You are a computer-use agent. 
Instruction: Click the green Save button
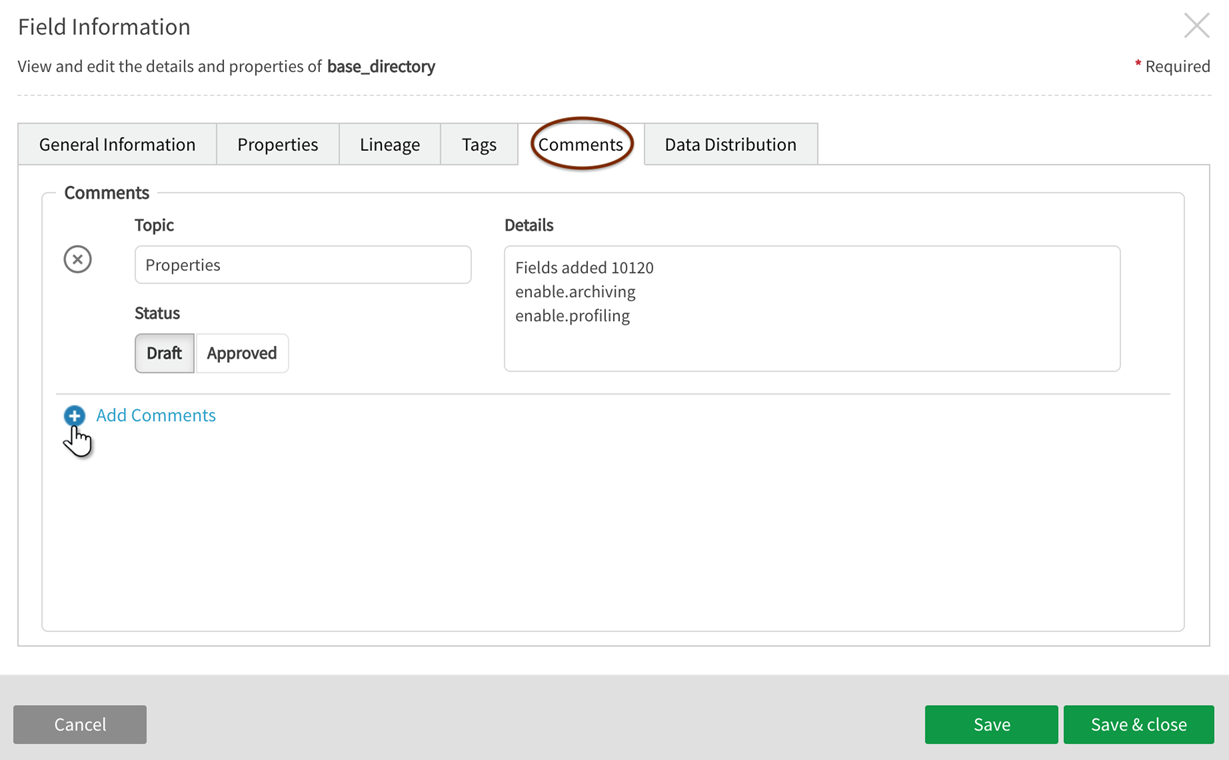[x=991, y=725]
